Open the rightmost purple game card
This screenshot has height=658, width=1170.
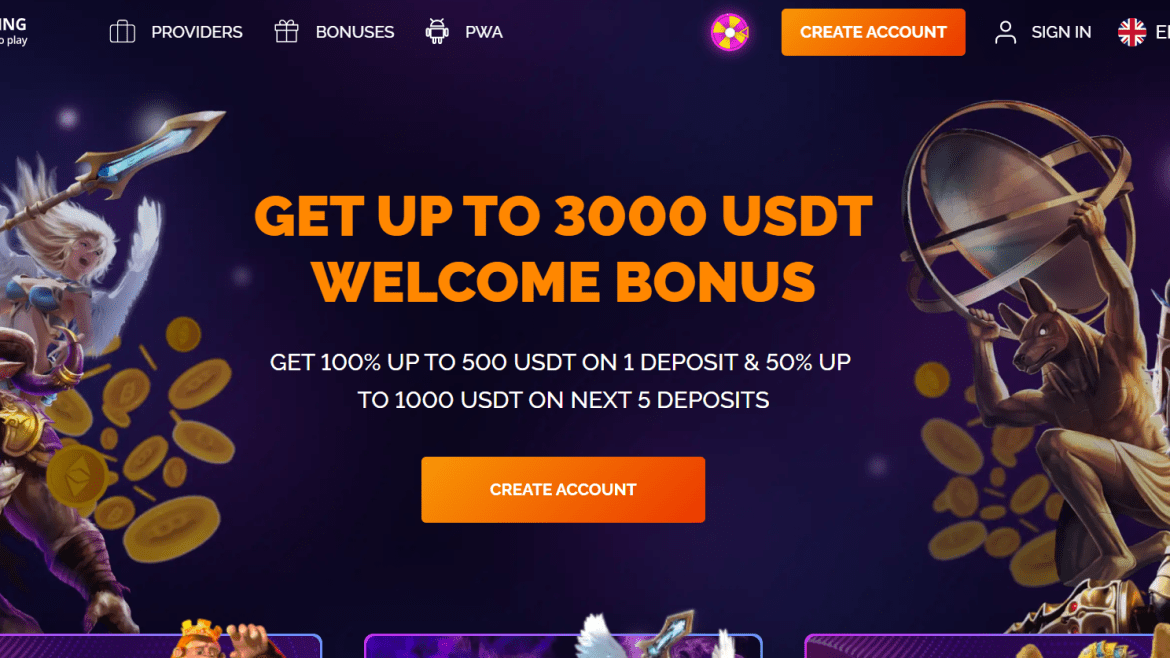(x=987, y=645)
